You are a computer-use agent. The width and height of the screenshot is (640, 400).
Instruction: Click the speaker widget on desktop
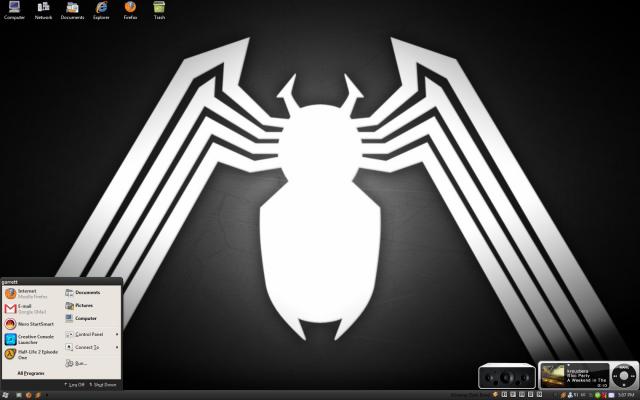point(507,376)
